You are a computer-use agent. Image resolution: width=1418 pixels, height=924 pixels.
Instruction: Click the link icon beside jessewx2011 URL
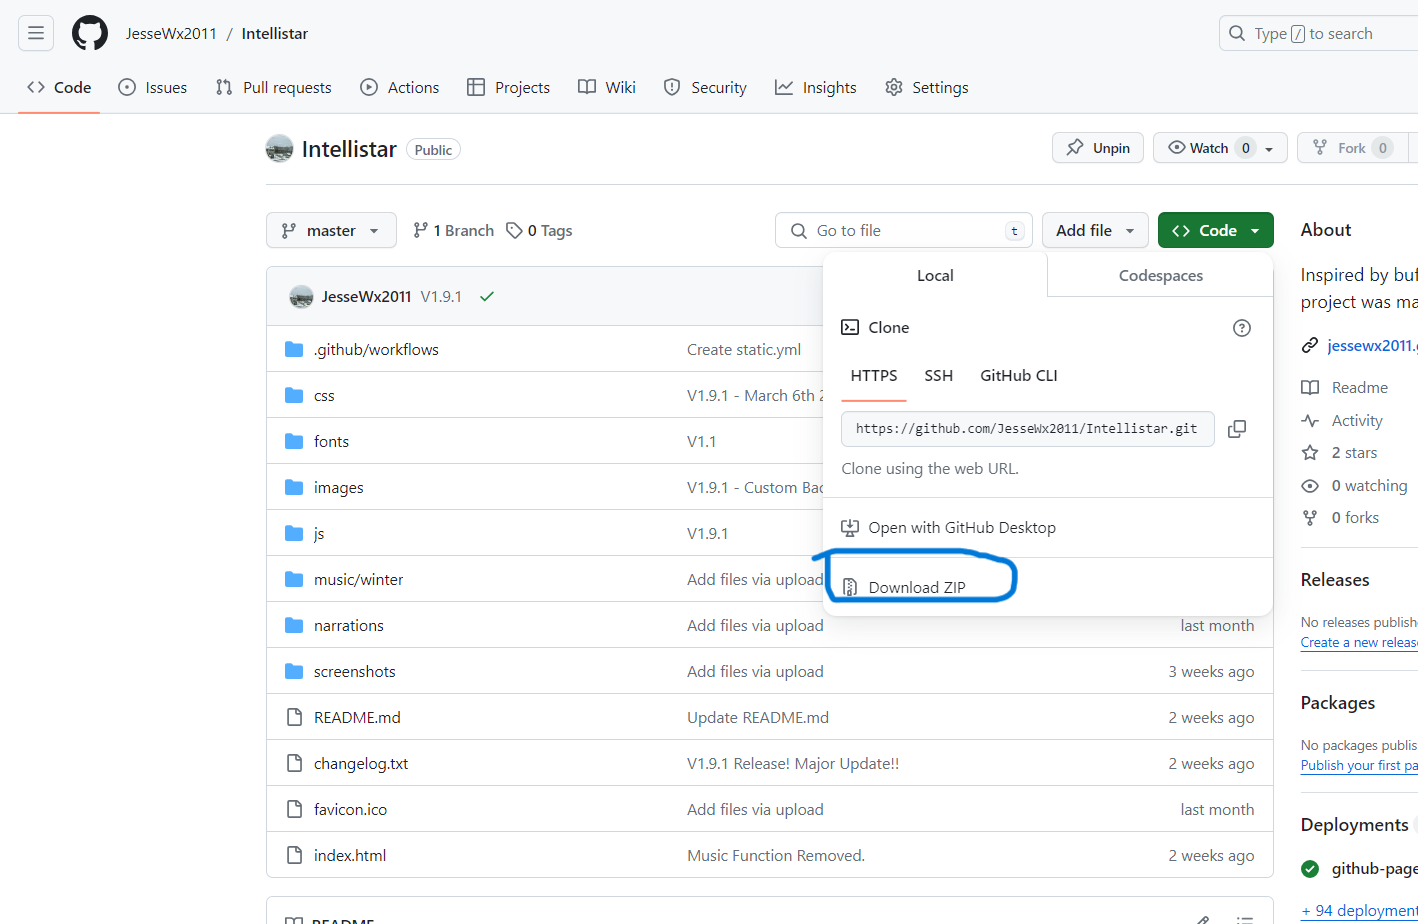(1310, 345)
